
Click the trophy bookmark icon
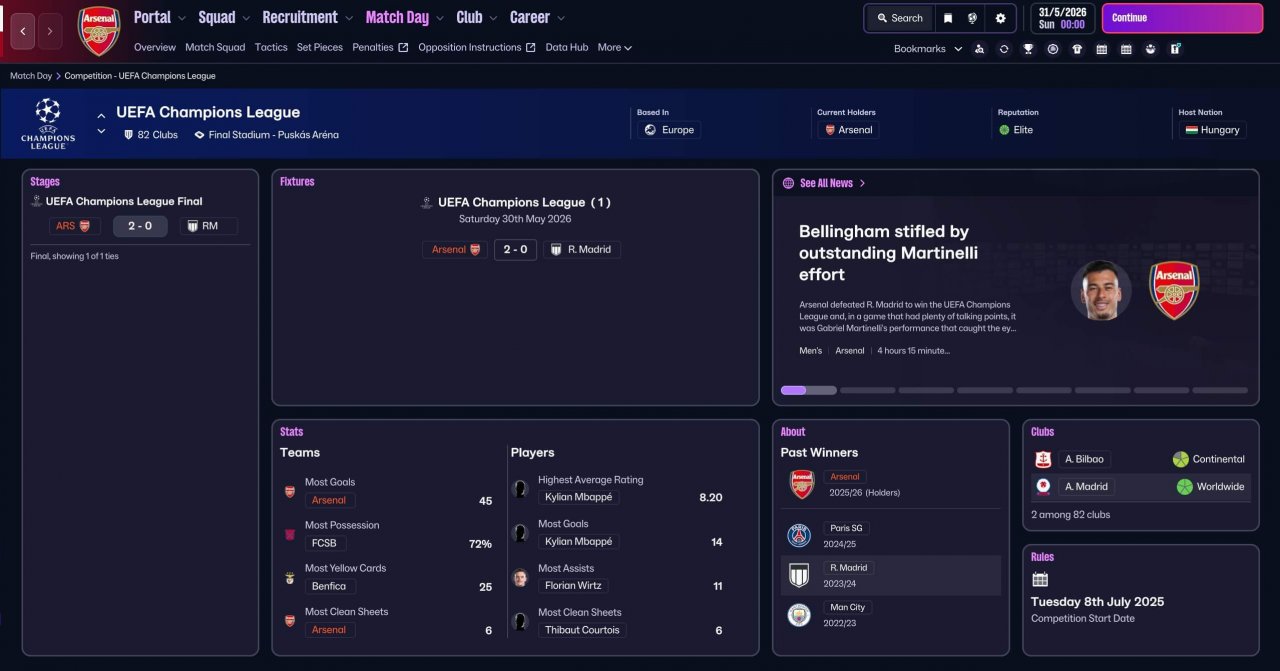[1028, 49]
